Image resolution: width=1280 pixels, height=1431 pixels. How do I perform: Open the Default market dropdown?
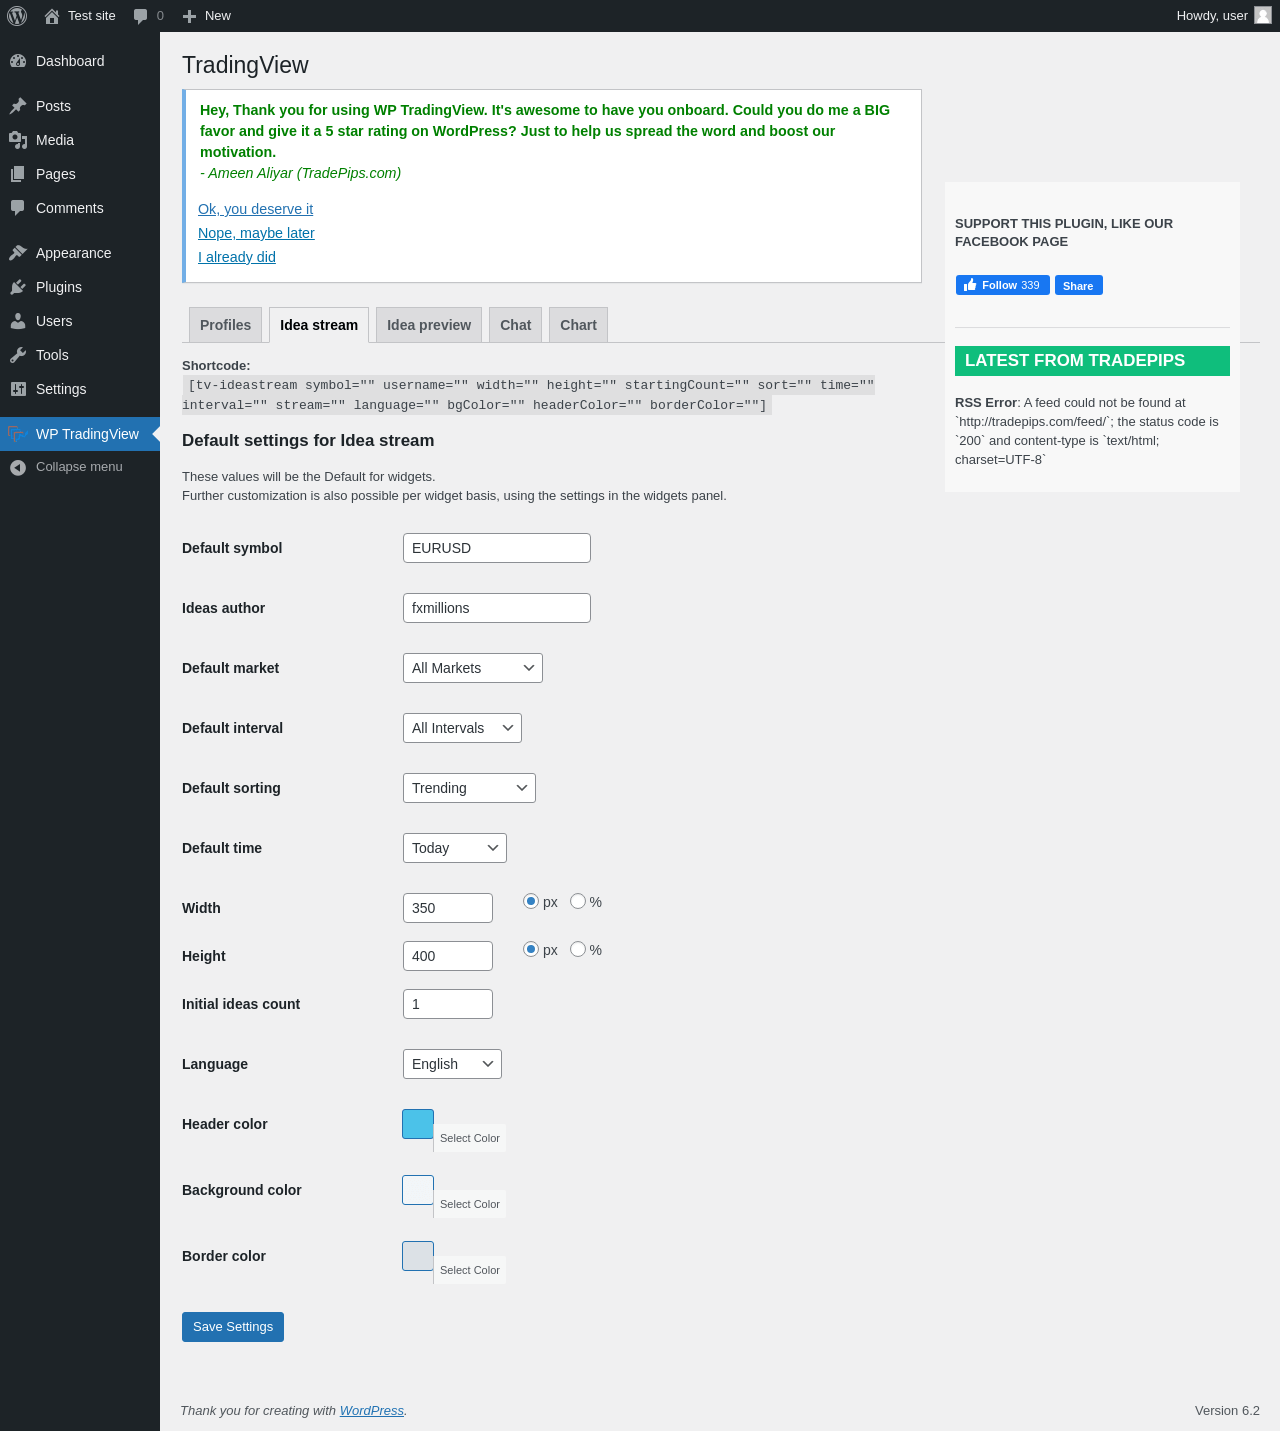click(x=473, y=668)
